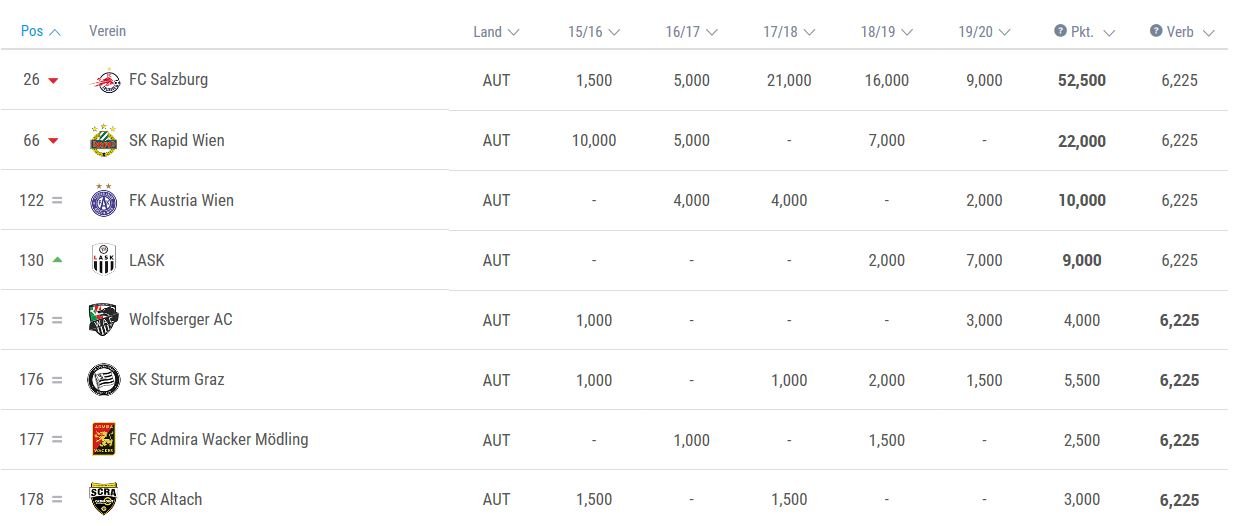The height and width of the screenshot is (526, 1234).
Task: Click the SK Sturm Graz logo
Action: [104, 380]
